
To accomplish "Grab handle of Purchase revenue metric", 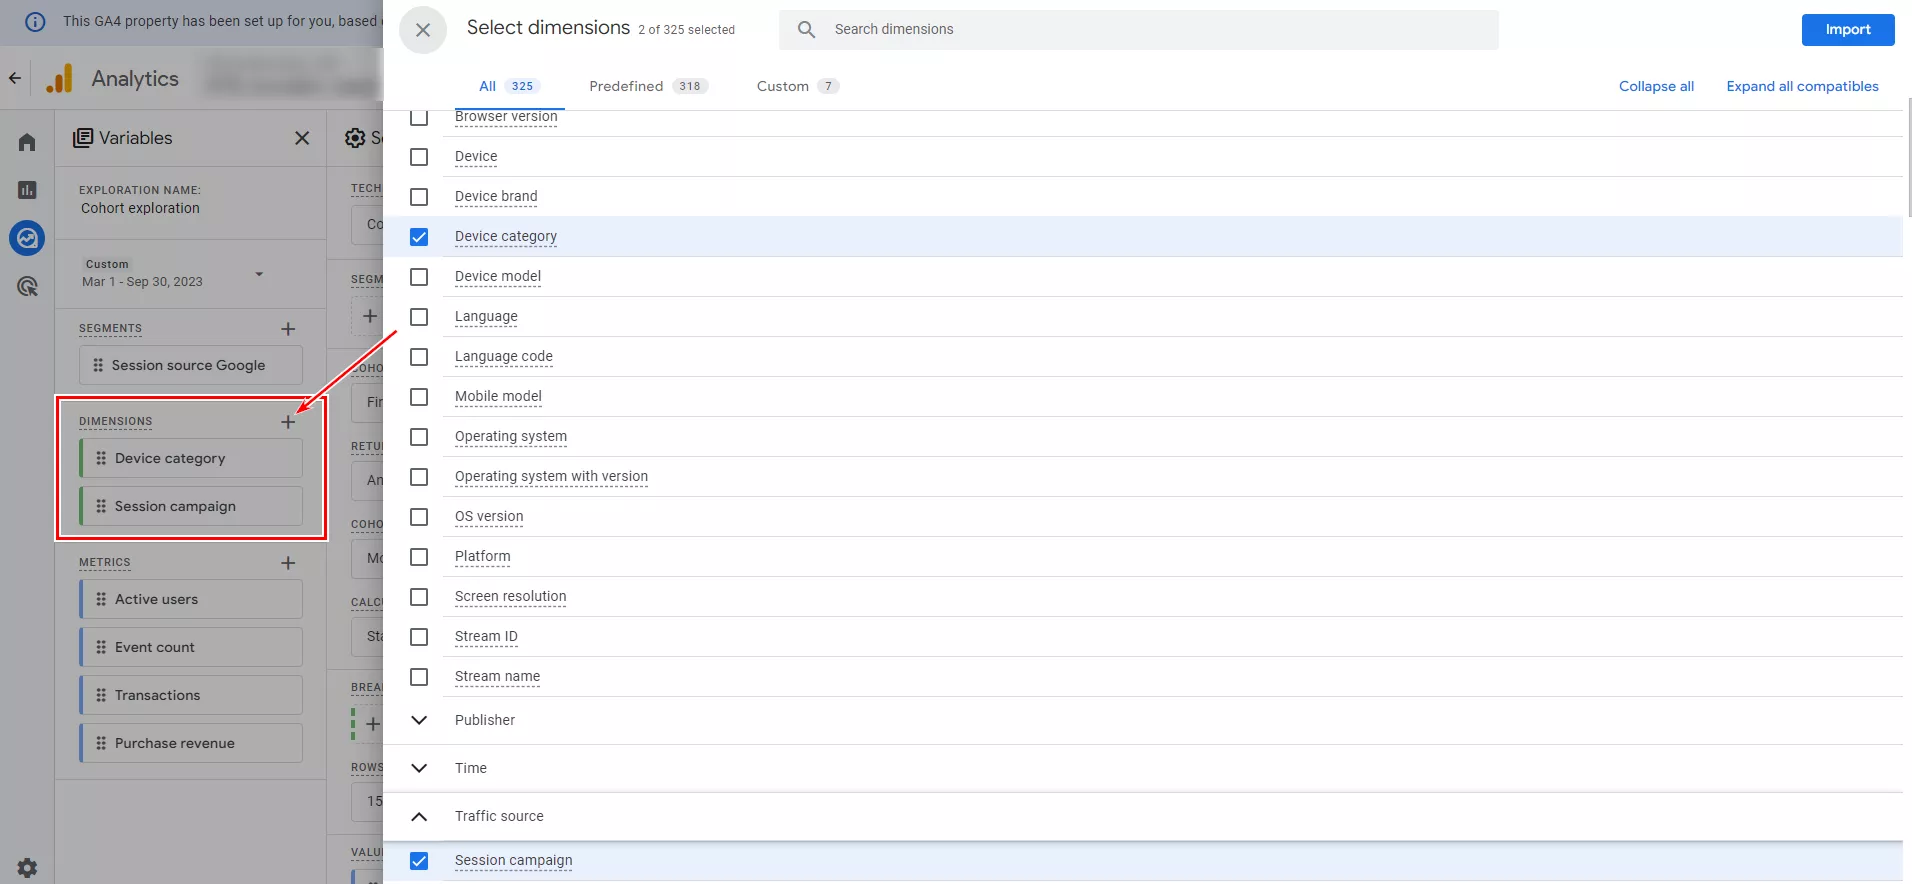I will click(101, 743).
